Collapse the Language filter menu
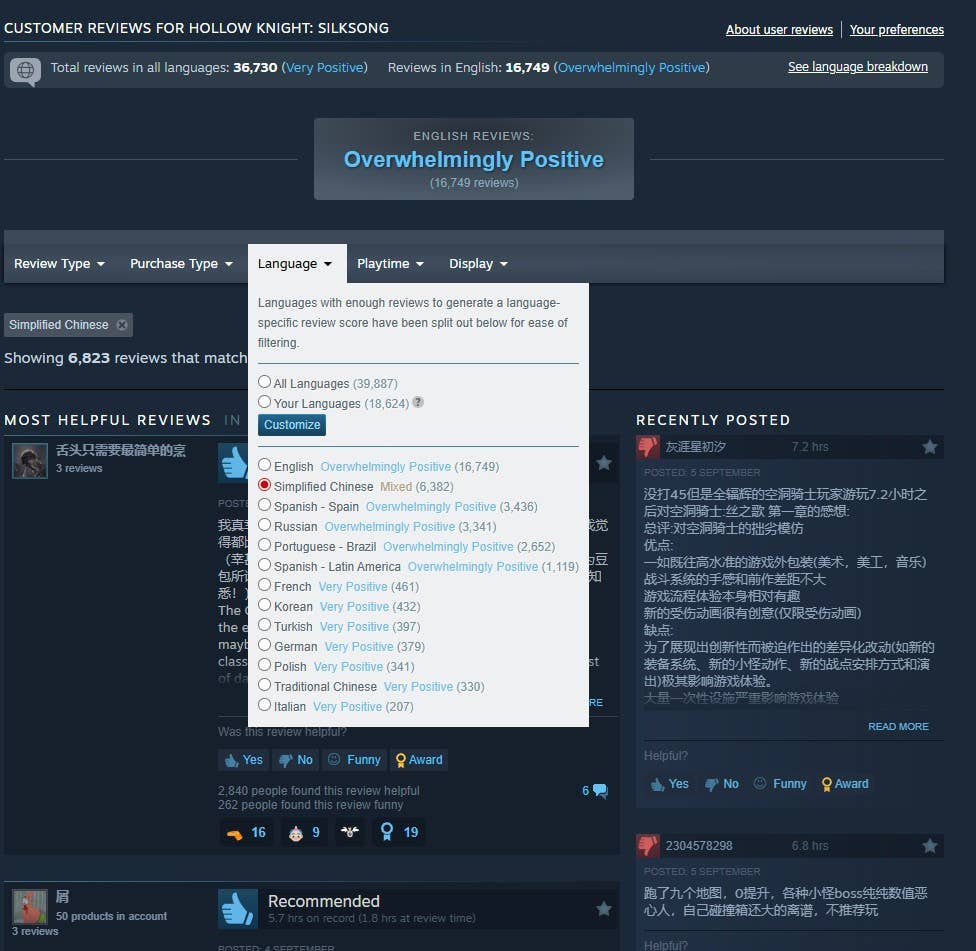 [295, 264]
